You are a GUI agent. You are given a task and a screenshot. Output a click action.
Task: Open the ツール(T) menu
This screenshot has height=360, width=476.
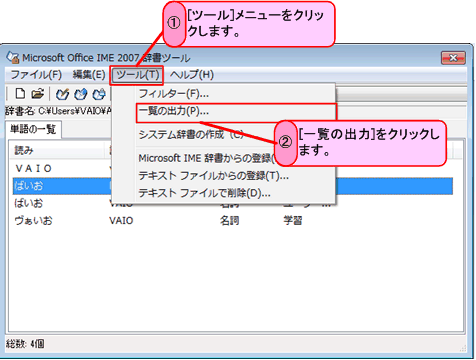(137, 75)
